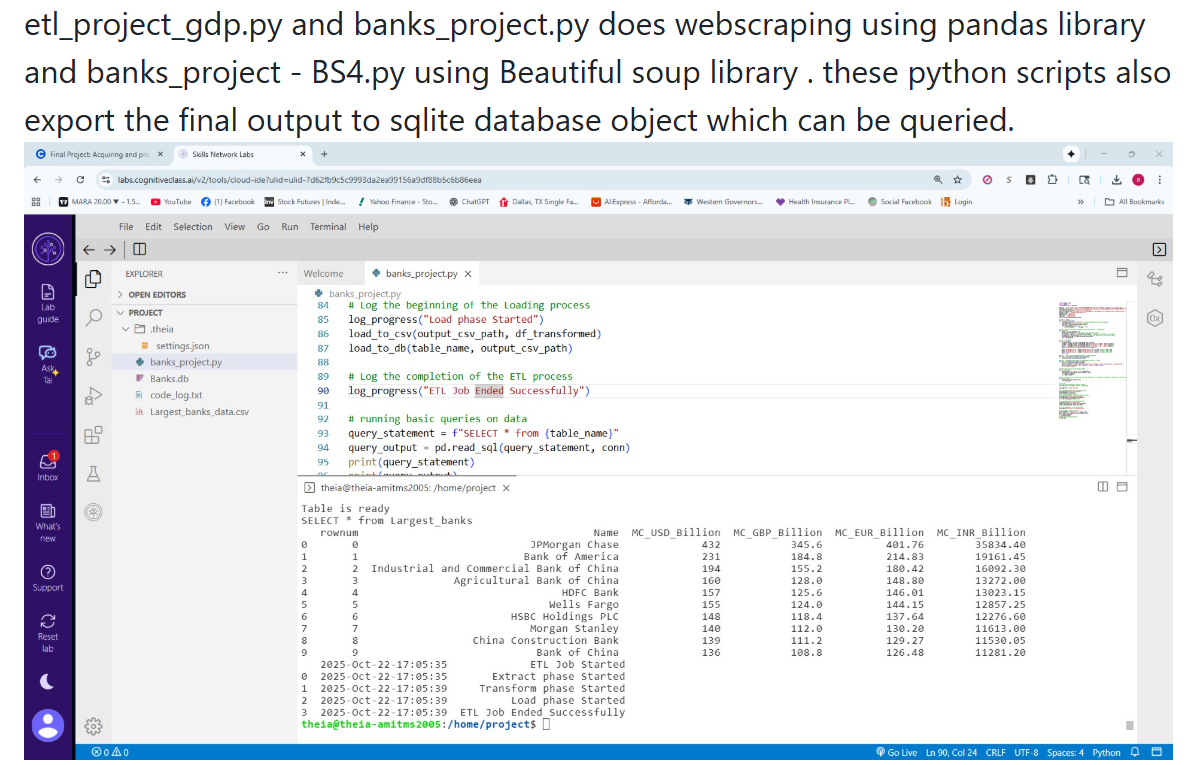Open the Search view in activity bar
1195x765 pixels.
pyautogui.click(x=93, y=317)
